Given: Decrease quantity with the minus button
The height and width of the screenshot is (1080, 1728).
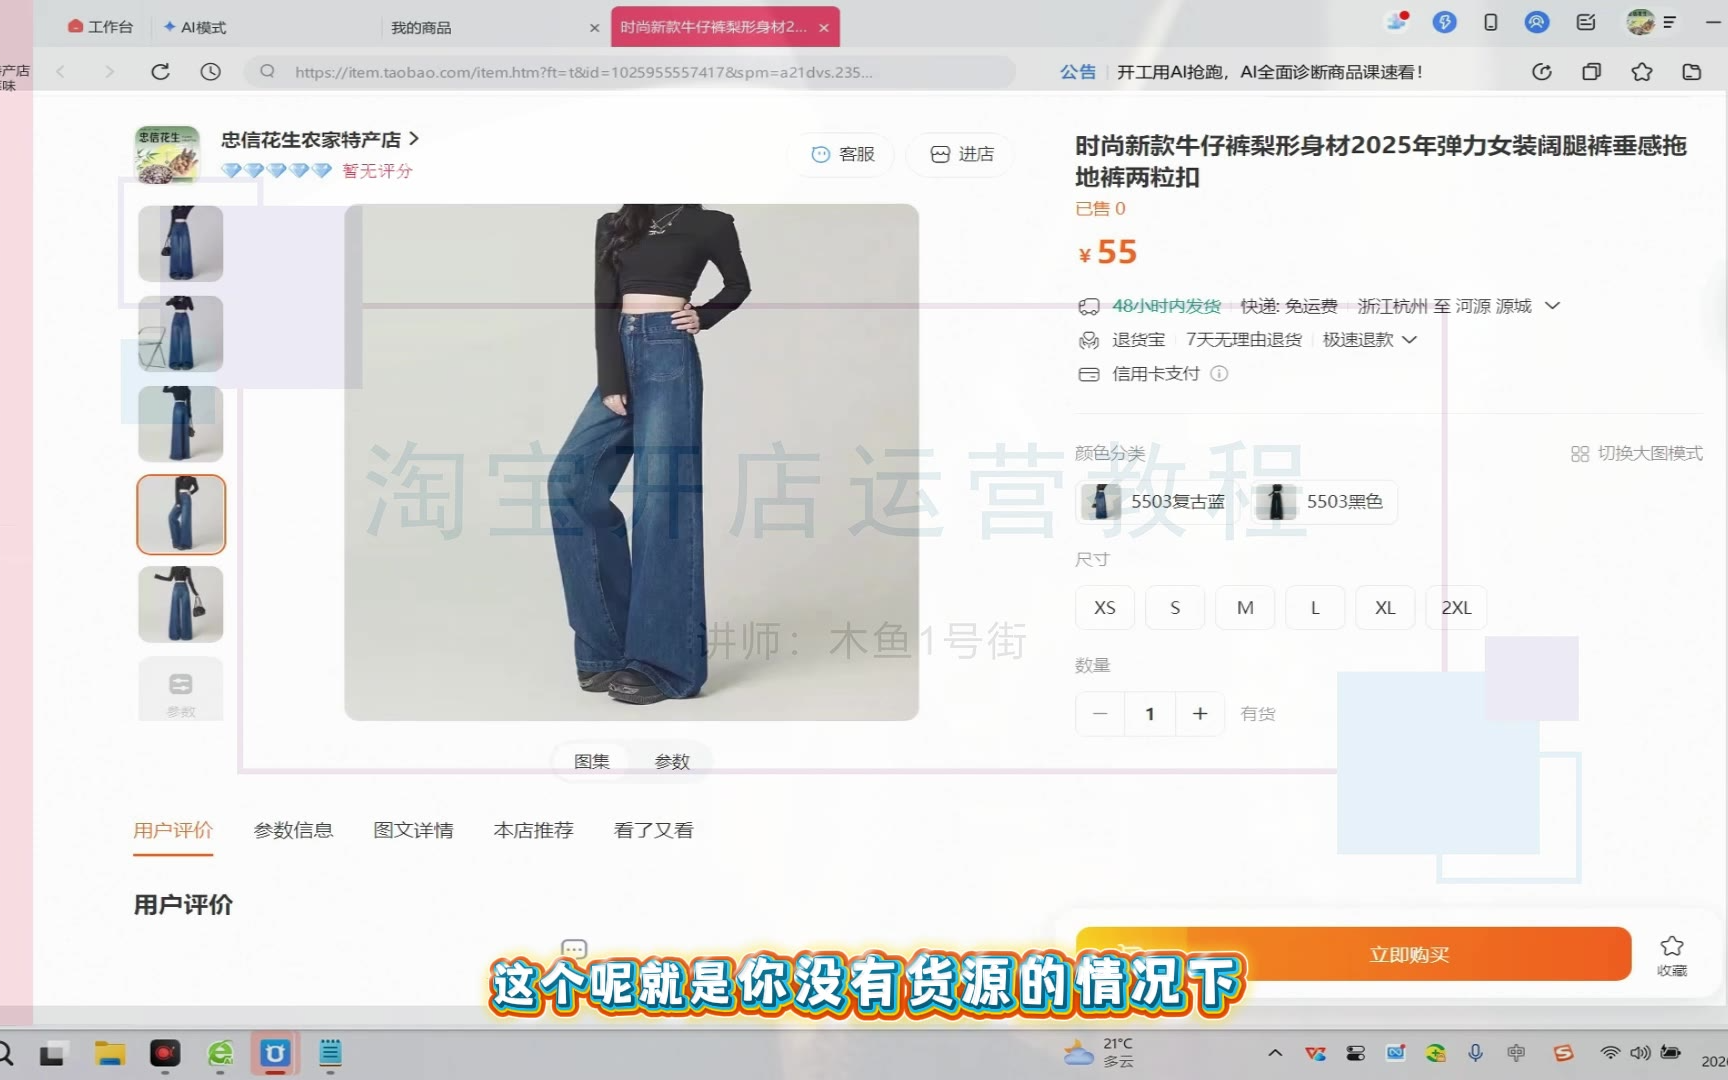Looking at the screenshot, I should (x=1100, y=714).
